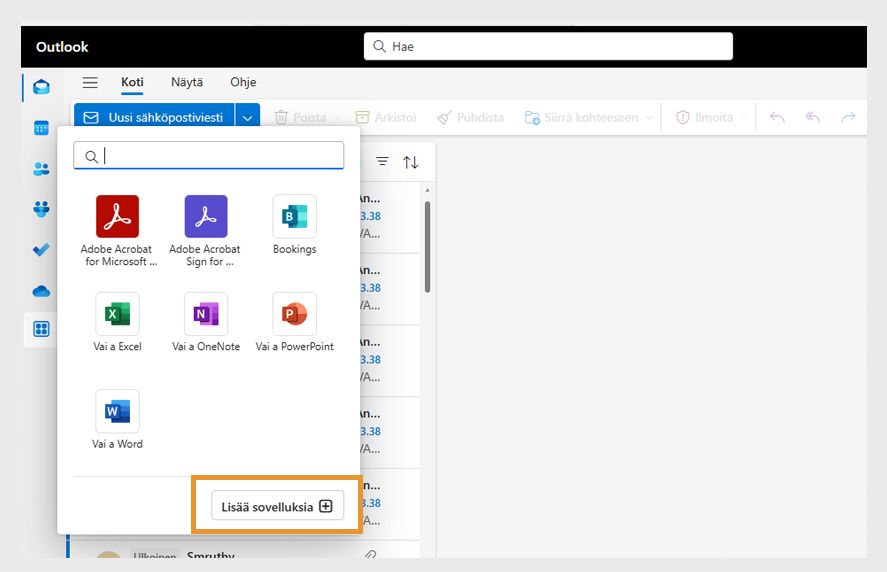The image size is (887, 572).
Task: Change sort order with arrows icon
Action: click(411, 162)
